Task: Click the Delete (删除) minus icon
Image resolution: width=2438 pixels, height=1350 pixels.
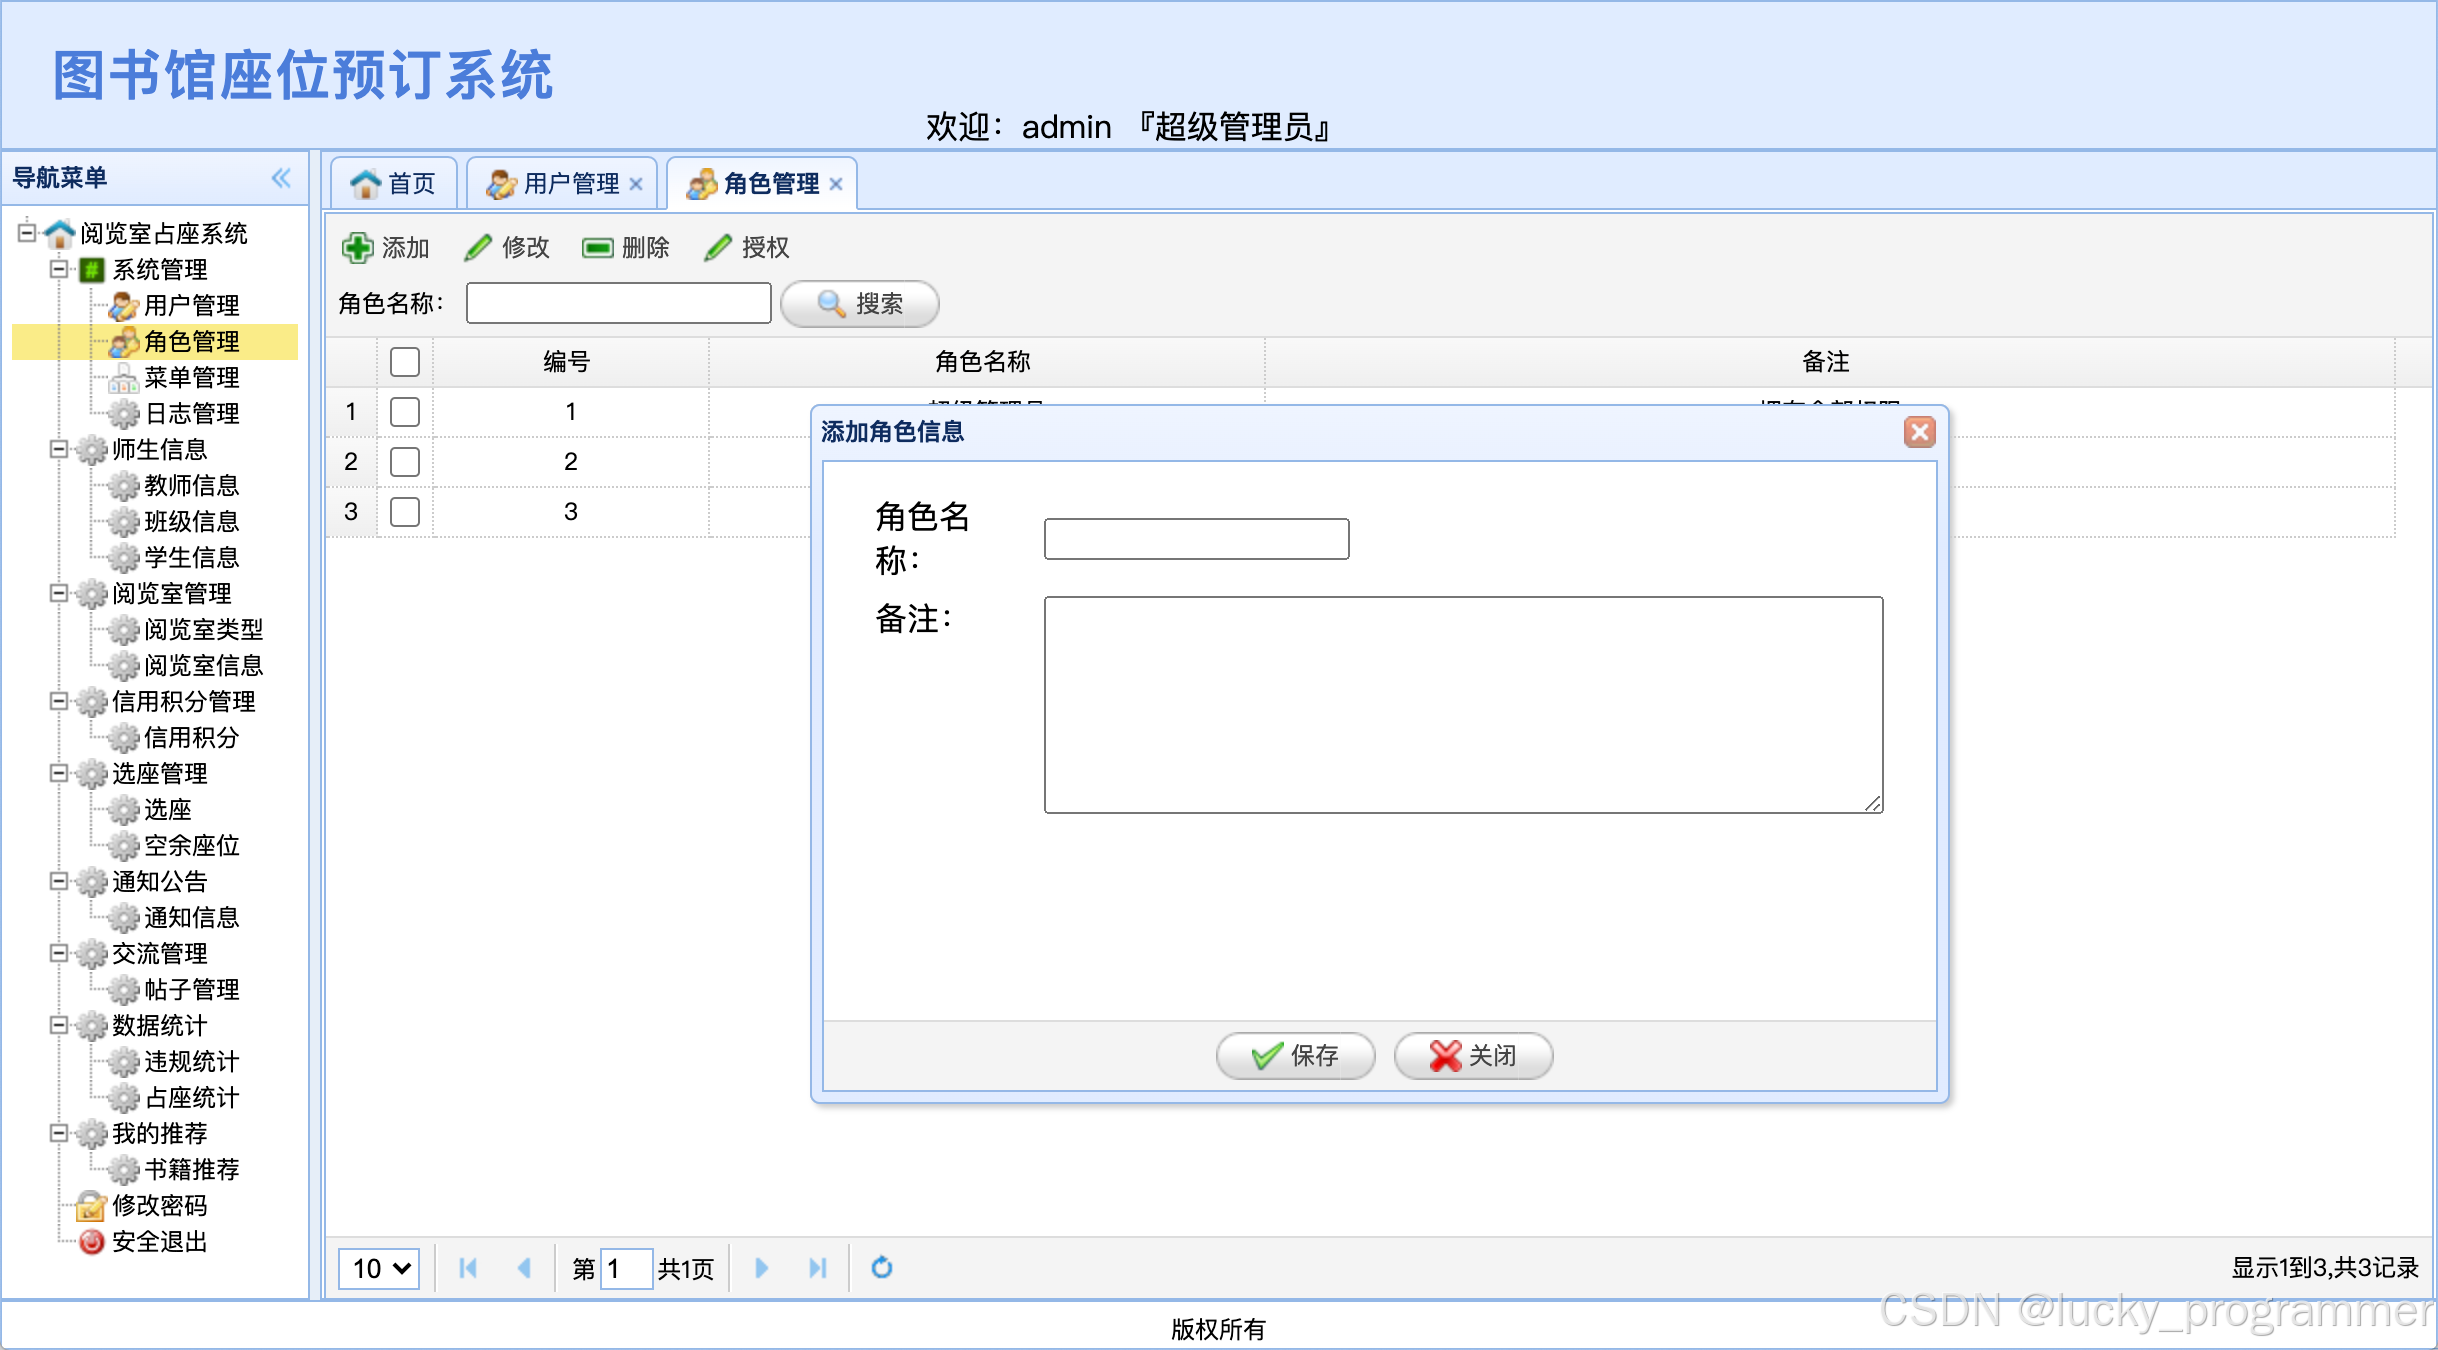Action: [x=597, y=247]
